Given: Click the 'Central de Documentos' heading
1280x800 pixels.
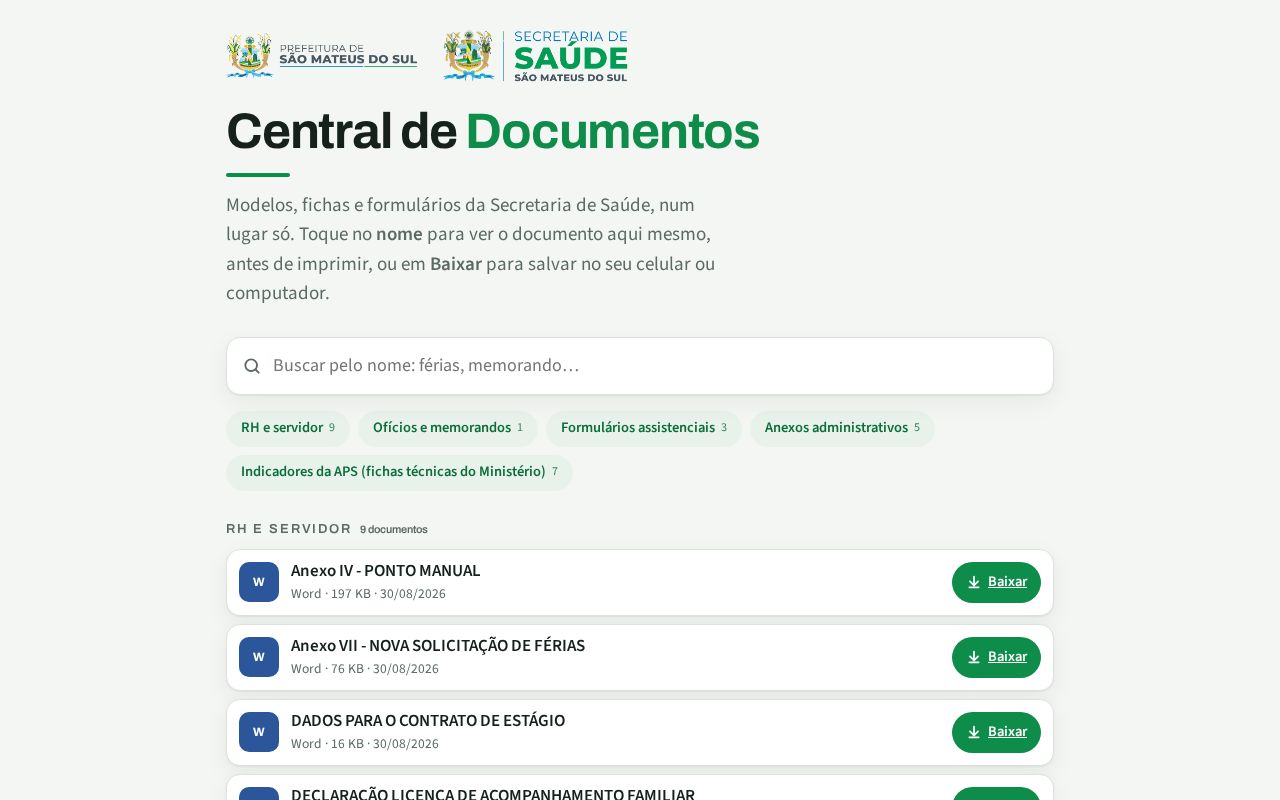Looking at the screenshot, I should tap(493, 131).
